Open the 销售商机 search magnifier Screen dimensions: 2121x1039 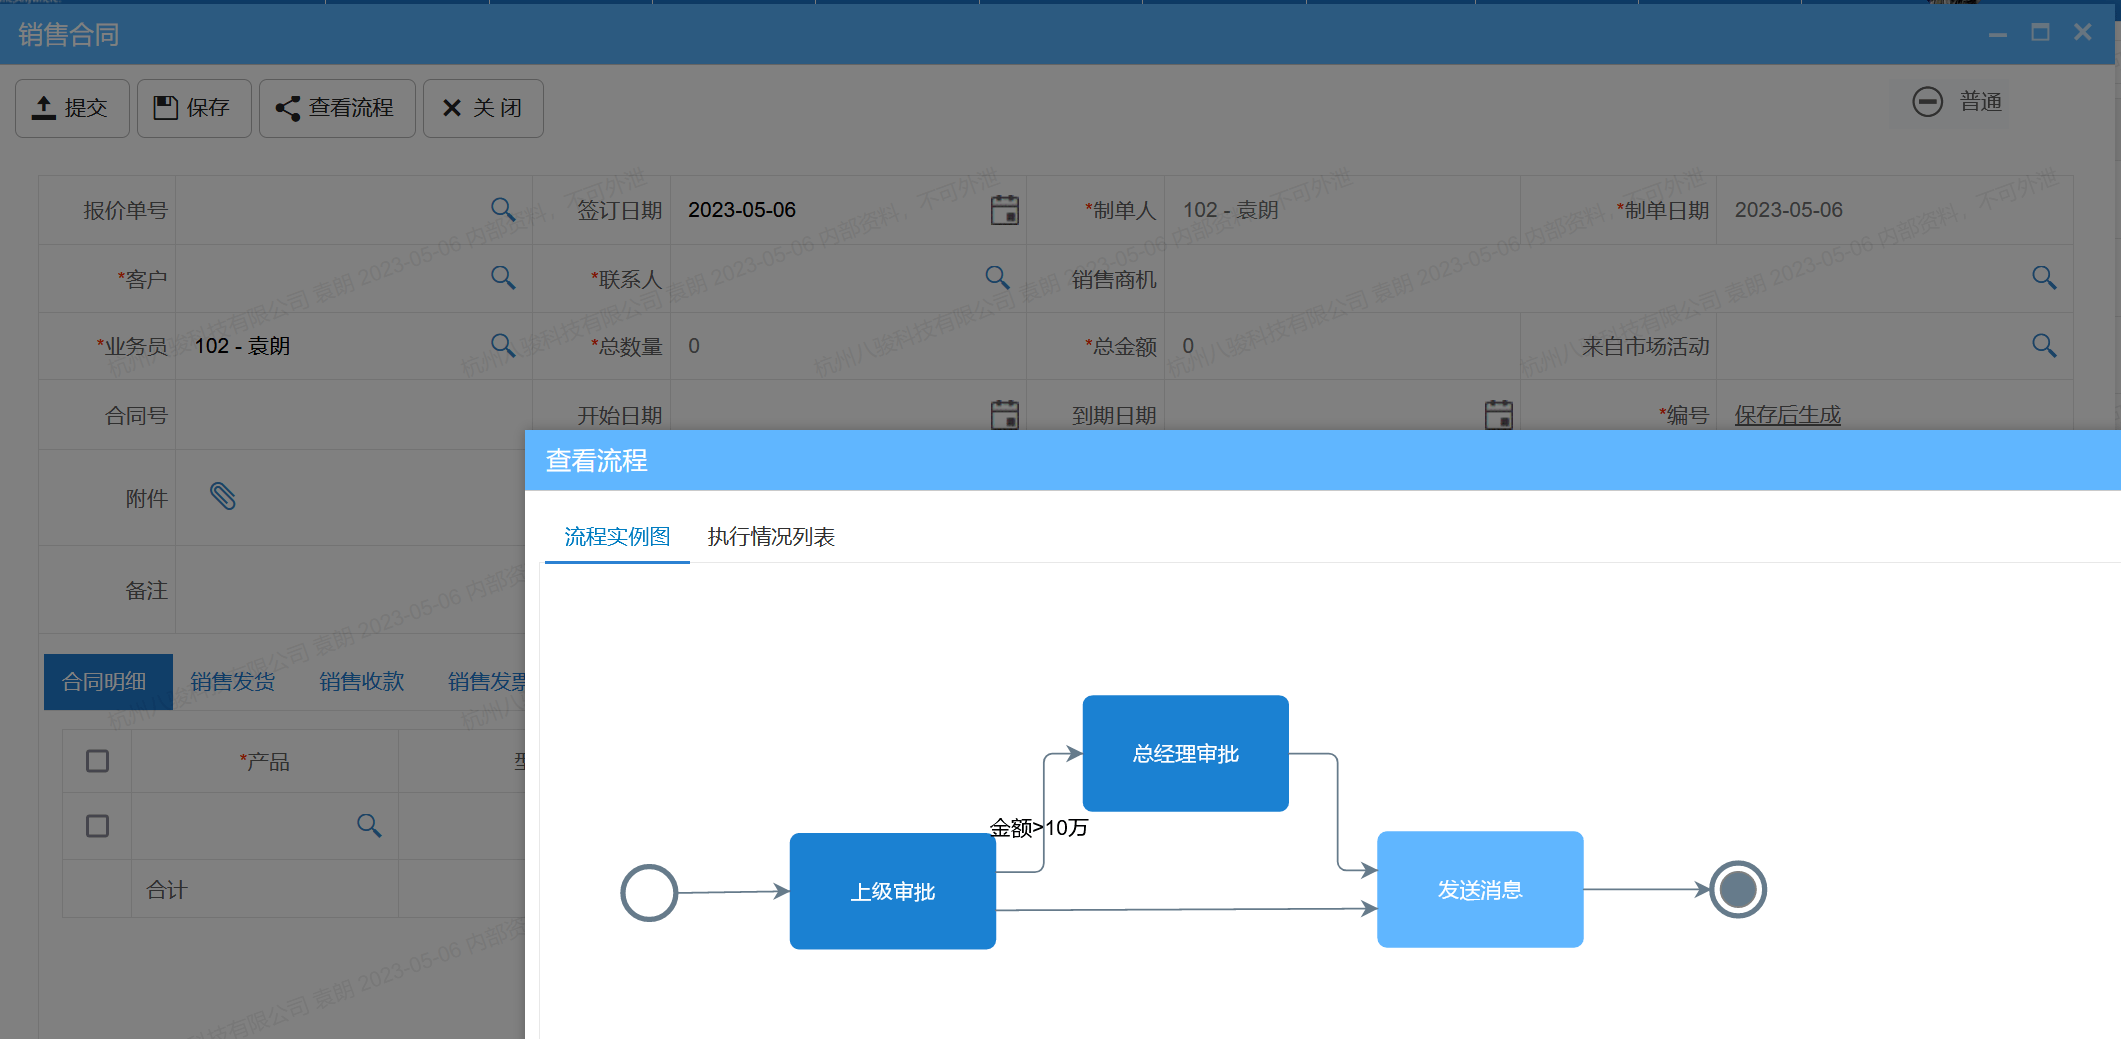[x=2043, y=278]
